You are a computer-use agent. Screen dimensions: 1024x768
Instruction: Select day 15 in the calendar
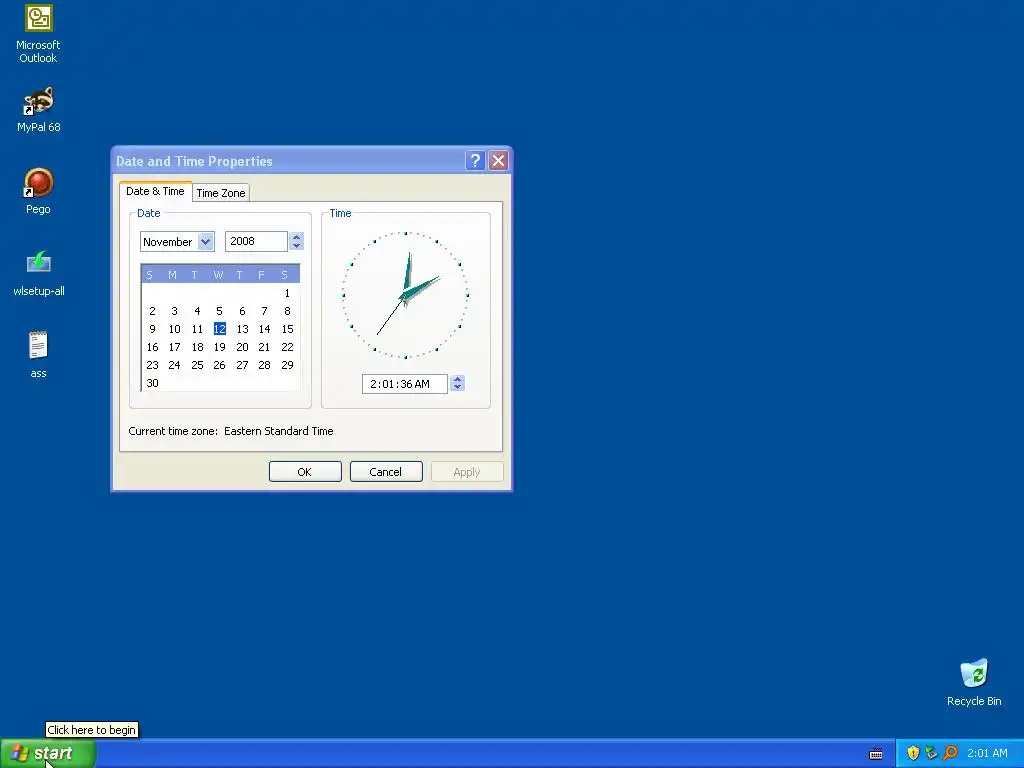[287, 329]
